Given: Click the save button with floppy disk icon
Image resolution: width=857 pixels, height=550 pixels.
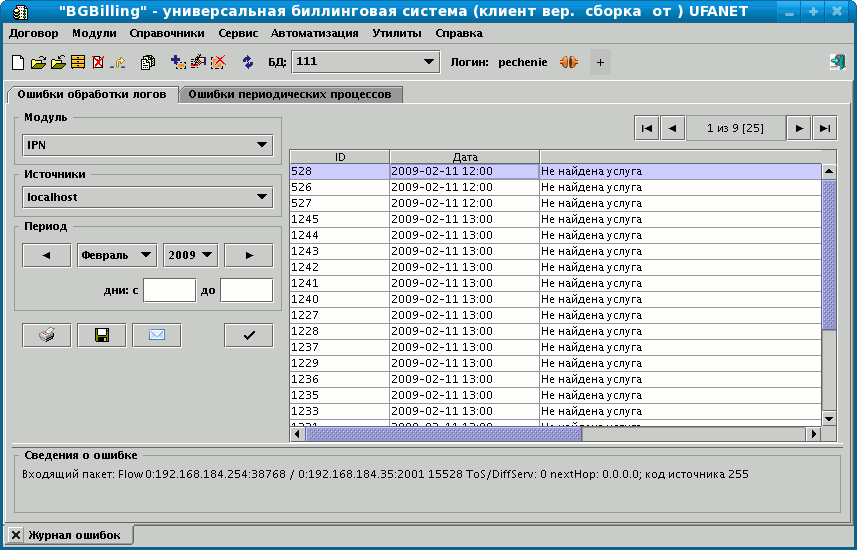Looking at the screenshot, I should point(102,335).
